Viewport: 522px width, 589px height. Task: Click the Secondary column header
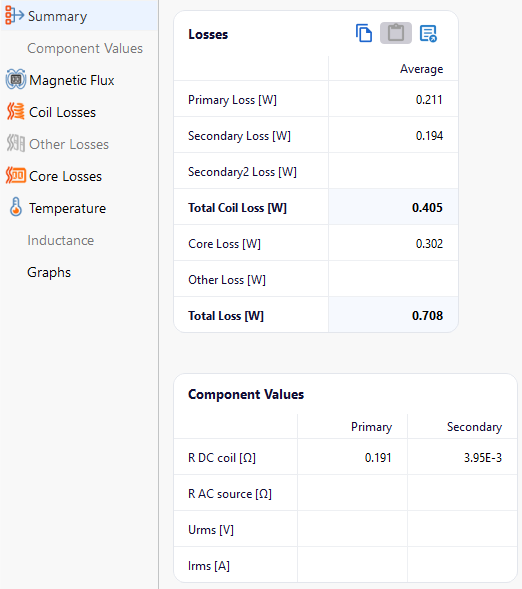click(474, 427)
